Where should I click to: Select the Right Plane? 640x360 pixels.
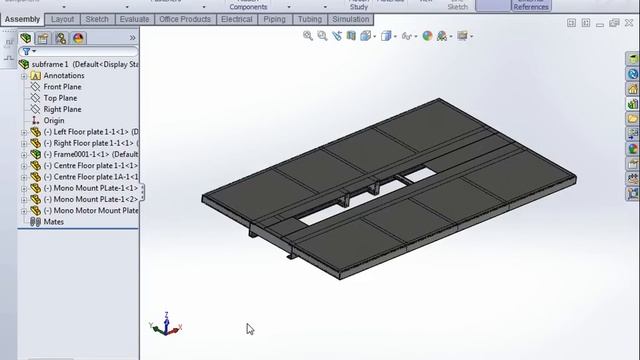pyautogui.click(x=62, y=109)
